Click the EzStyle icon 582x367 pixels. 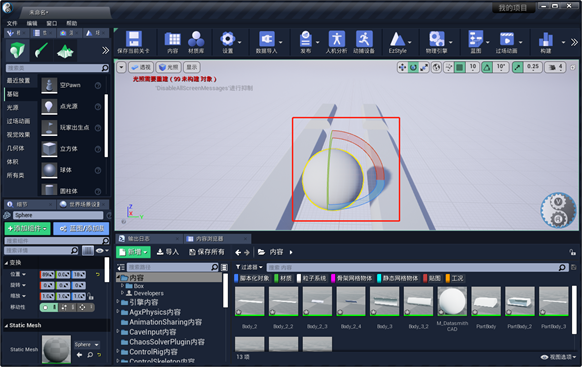pos(397,39)
